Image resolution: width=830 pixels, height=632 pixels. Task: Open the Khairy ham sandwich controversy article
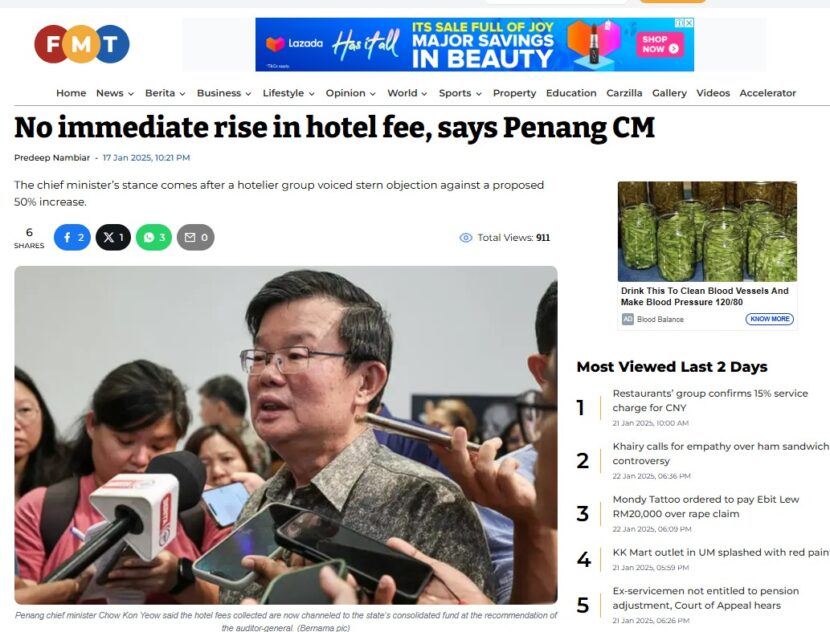point(720,454)
